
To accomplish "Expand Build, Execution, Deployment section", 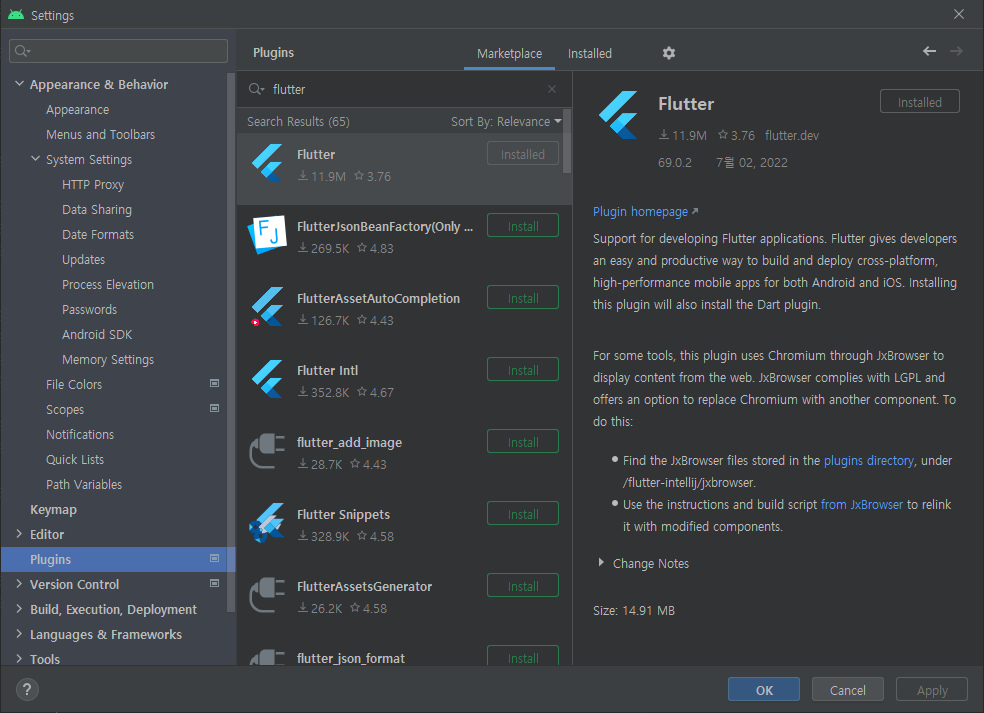I will [x=19, y=609].
